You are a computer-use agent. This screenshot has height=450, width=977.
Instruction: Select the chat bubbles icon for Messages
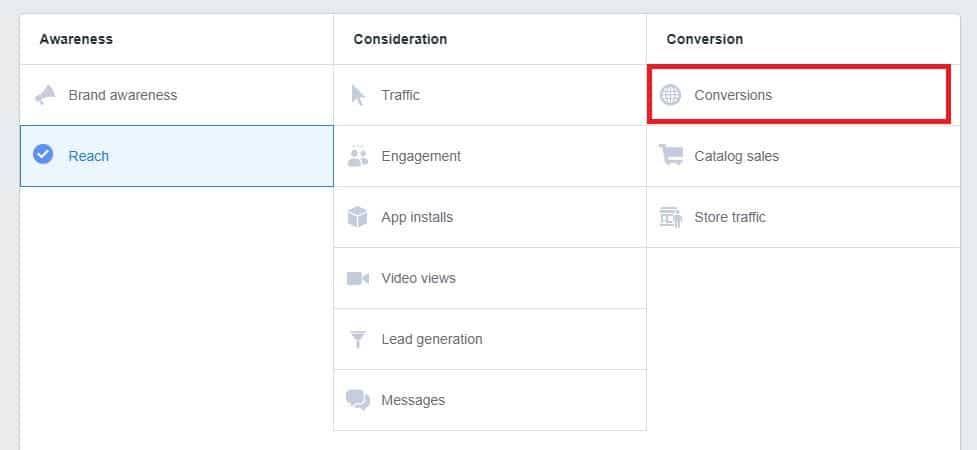358,400
